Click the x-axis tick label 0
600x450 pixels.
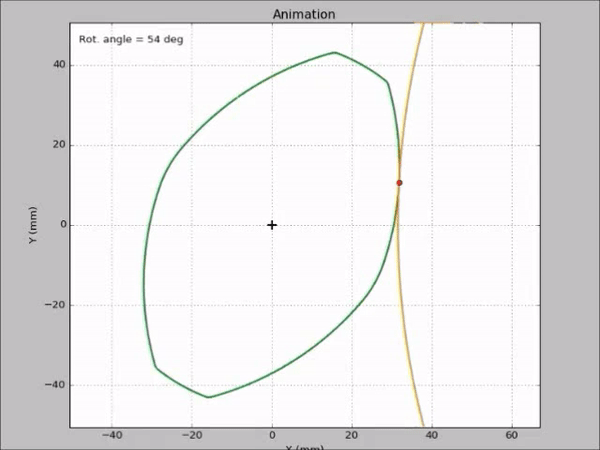(x=272, y=435)
